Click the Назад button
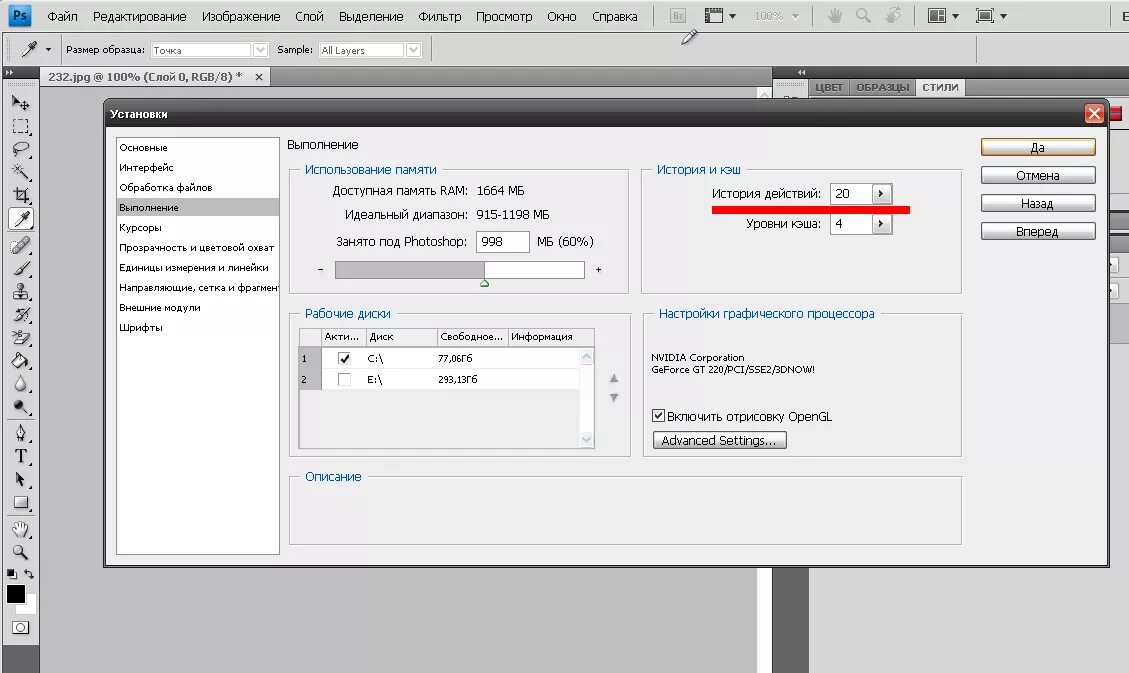The image size is (1129, 673). click(1038, 204)
